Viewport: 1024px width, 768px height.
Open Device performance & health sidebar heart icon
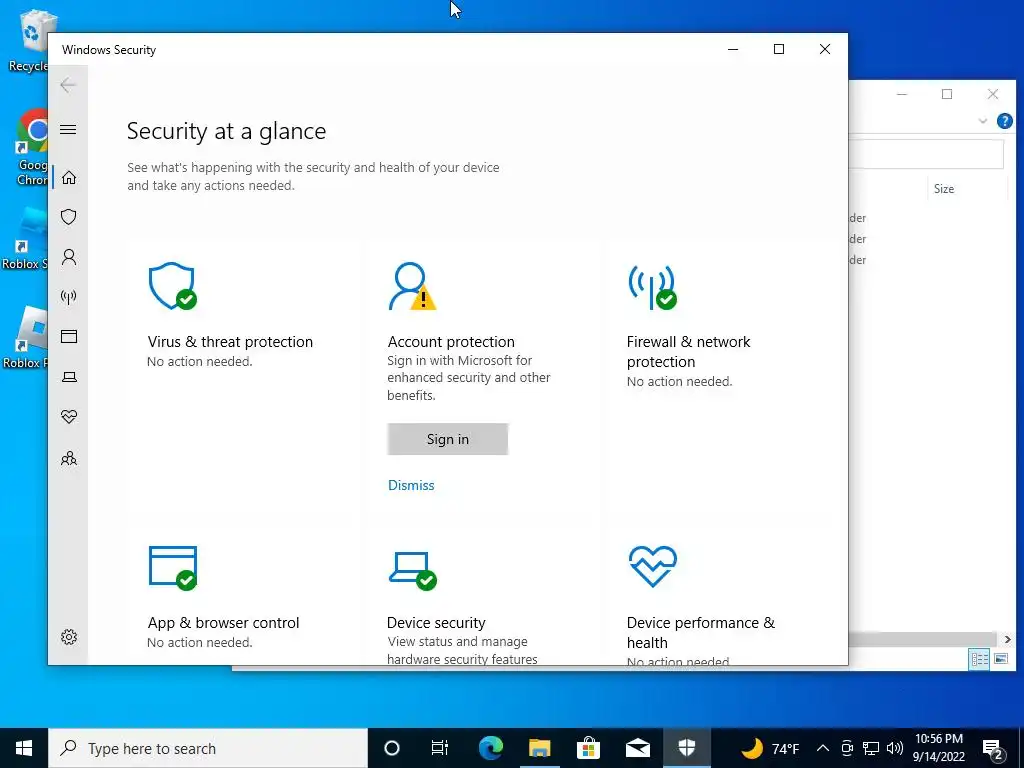[69, 417]
